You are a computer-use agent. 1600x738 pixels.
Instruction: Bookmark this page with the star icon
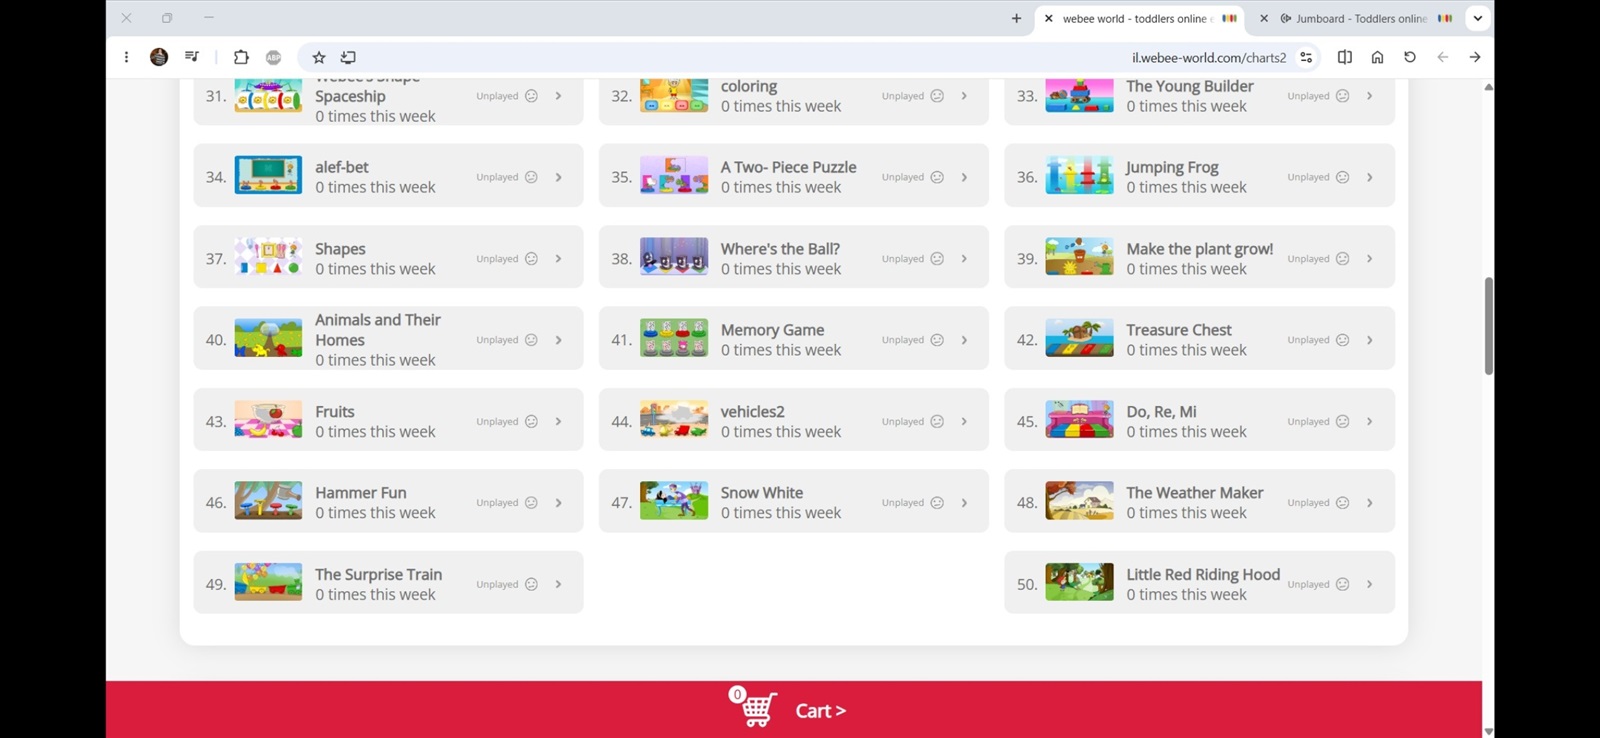(319, 57)
